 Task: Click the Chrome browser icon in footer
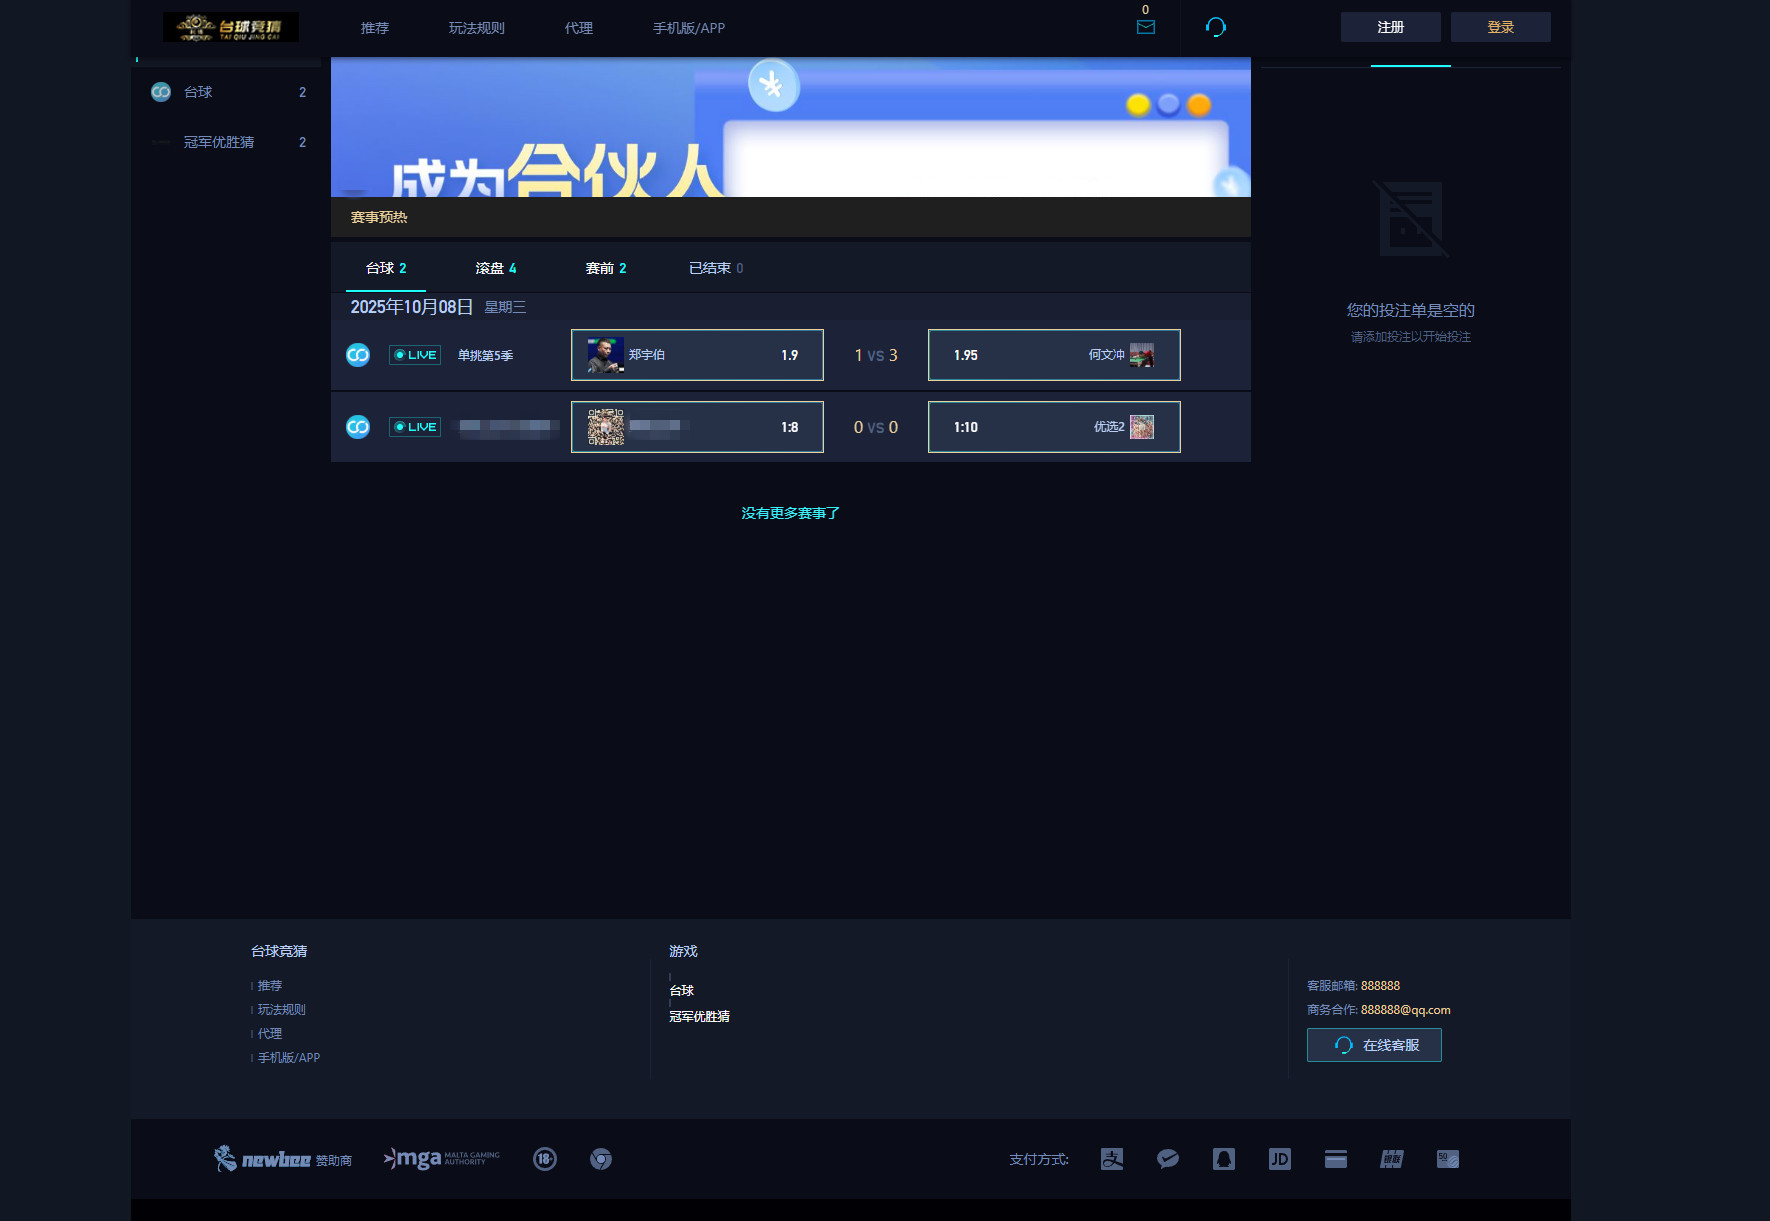tap(600, 1159)
